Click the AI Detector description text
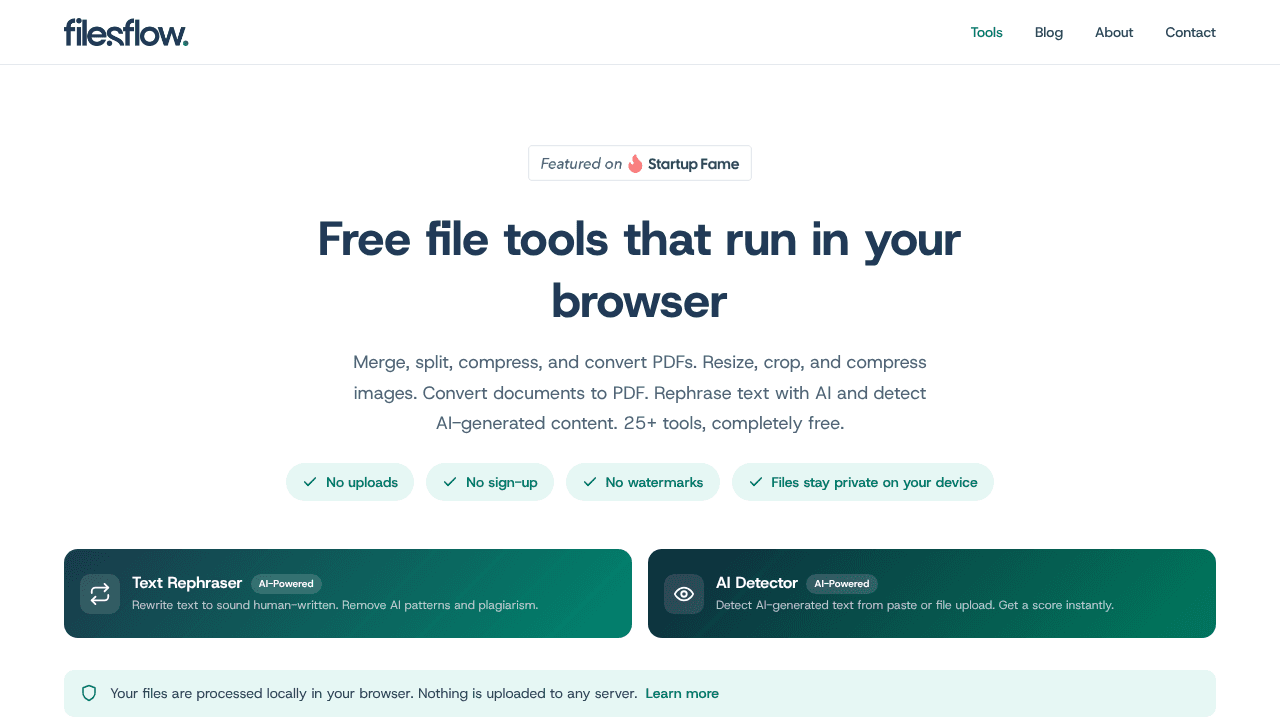 click(x=915, y=605)
